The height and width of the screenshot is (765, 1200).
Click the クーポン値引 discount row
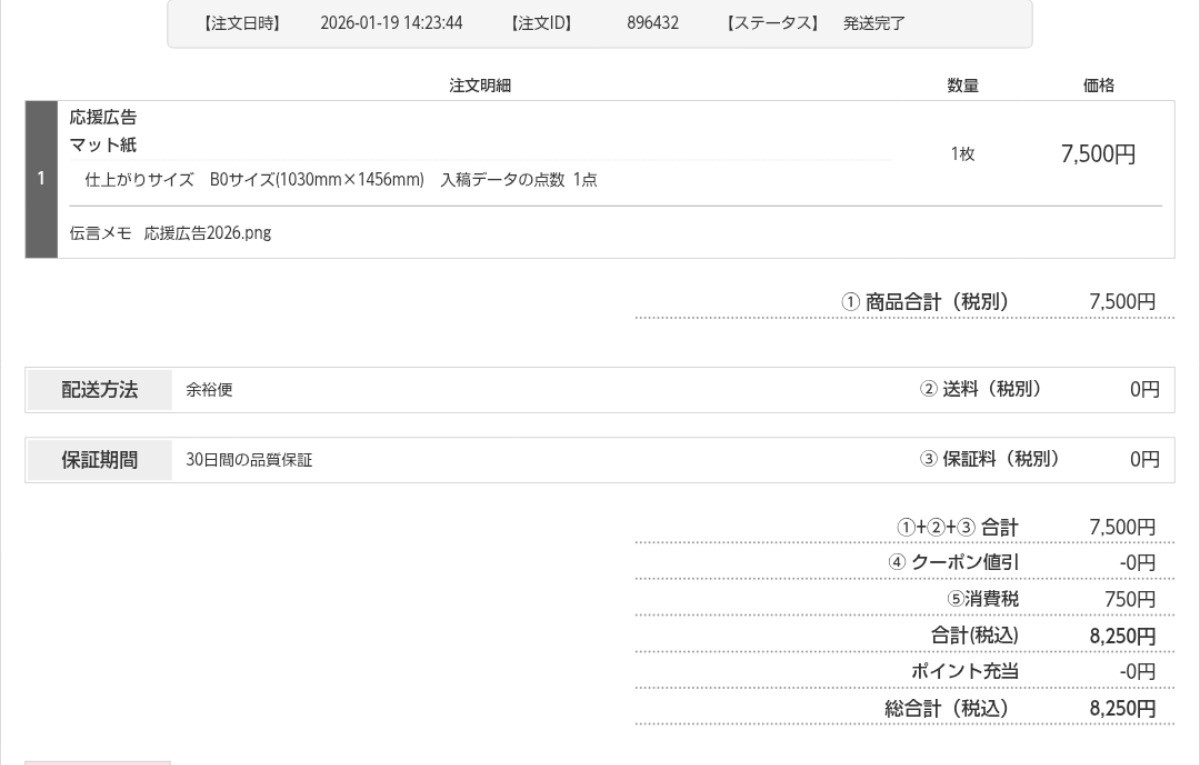964,562
